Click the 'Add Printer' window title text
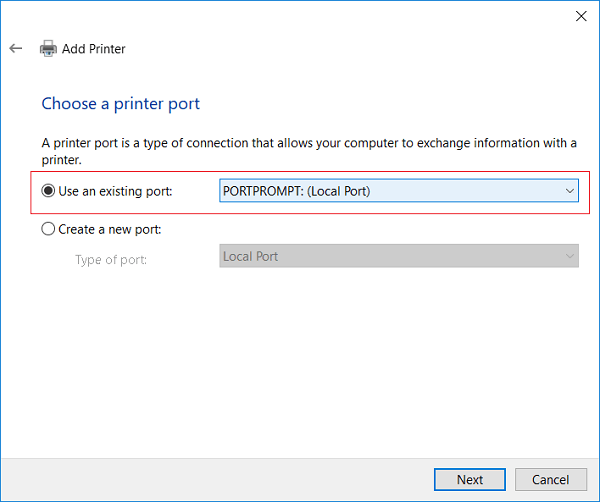The height and width of the screenshot is (502, 600). [x=94, y=48]
